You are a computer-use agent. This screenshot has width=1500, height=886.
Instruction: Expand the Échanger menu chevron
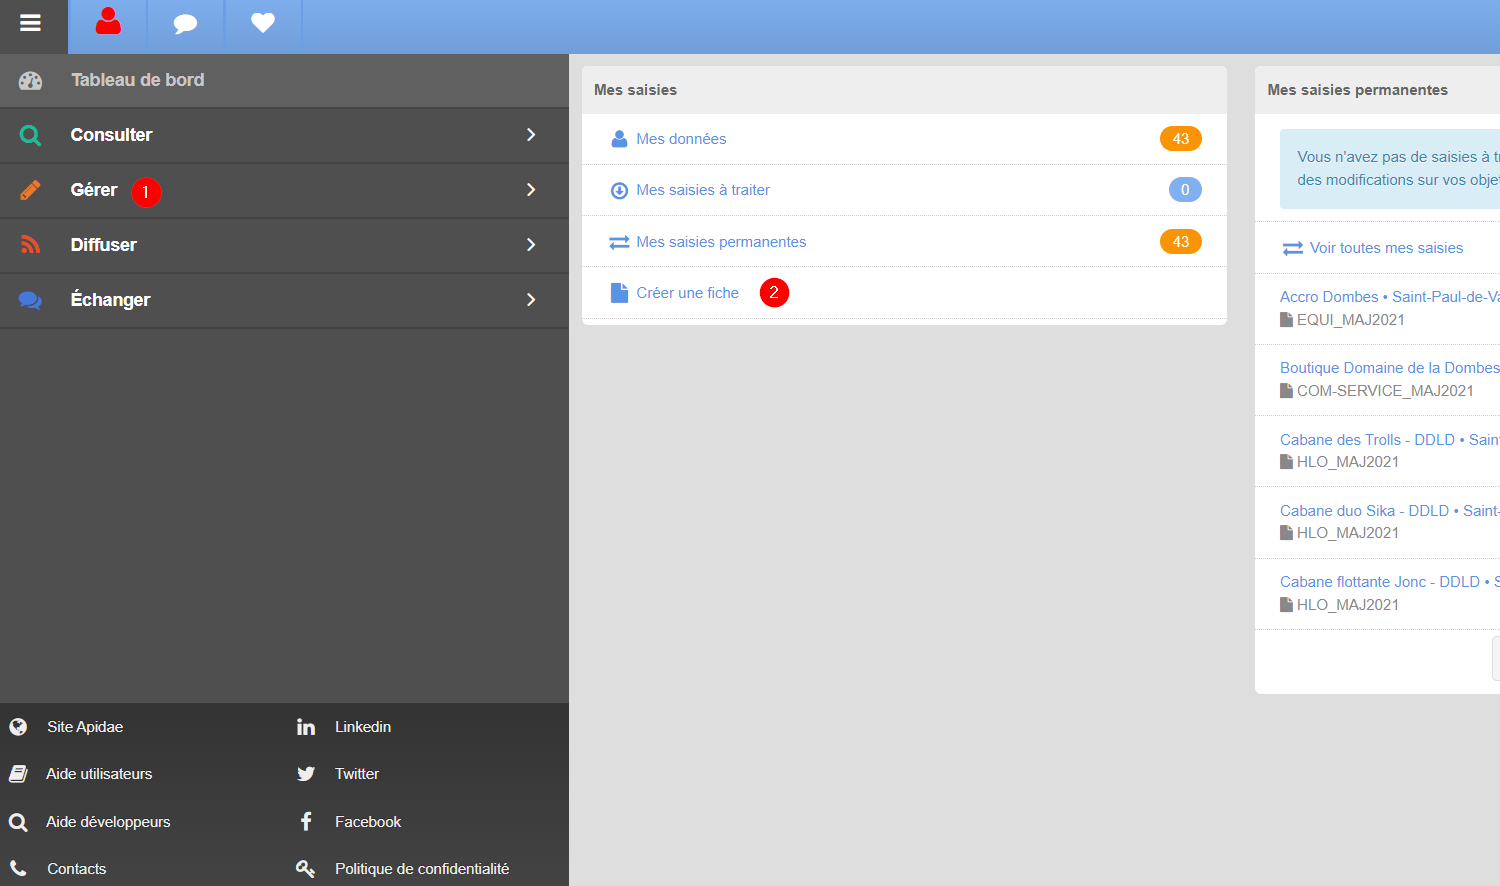coord(531,300)
